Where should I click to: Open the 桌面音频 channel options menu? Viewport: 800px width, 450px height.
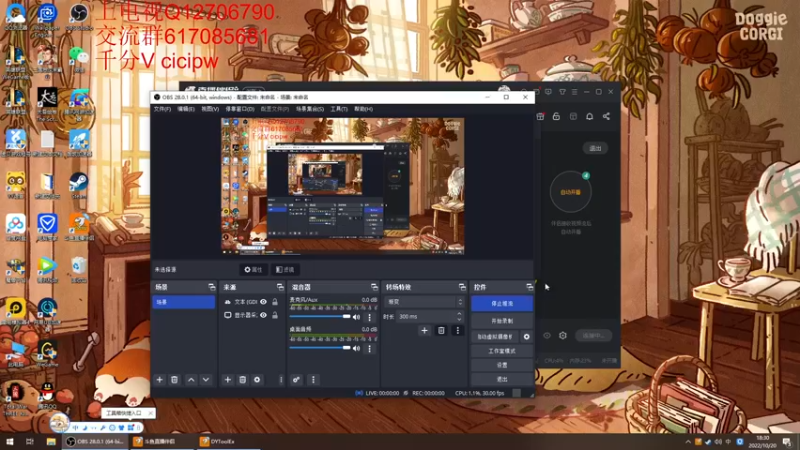370,348
